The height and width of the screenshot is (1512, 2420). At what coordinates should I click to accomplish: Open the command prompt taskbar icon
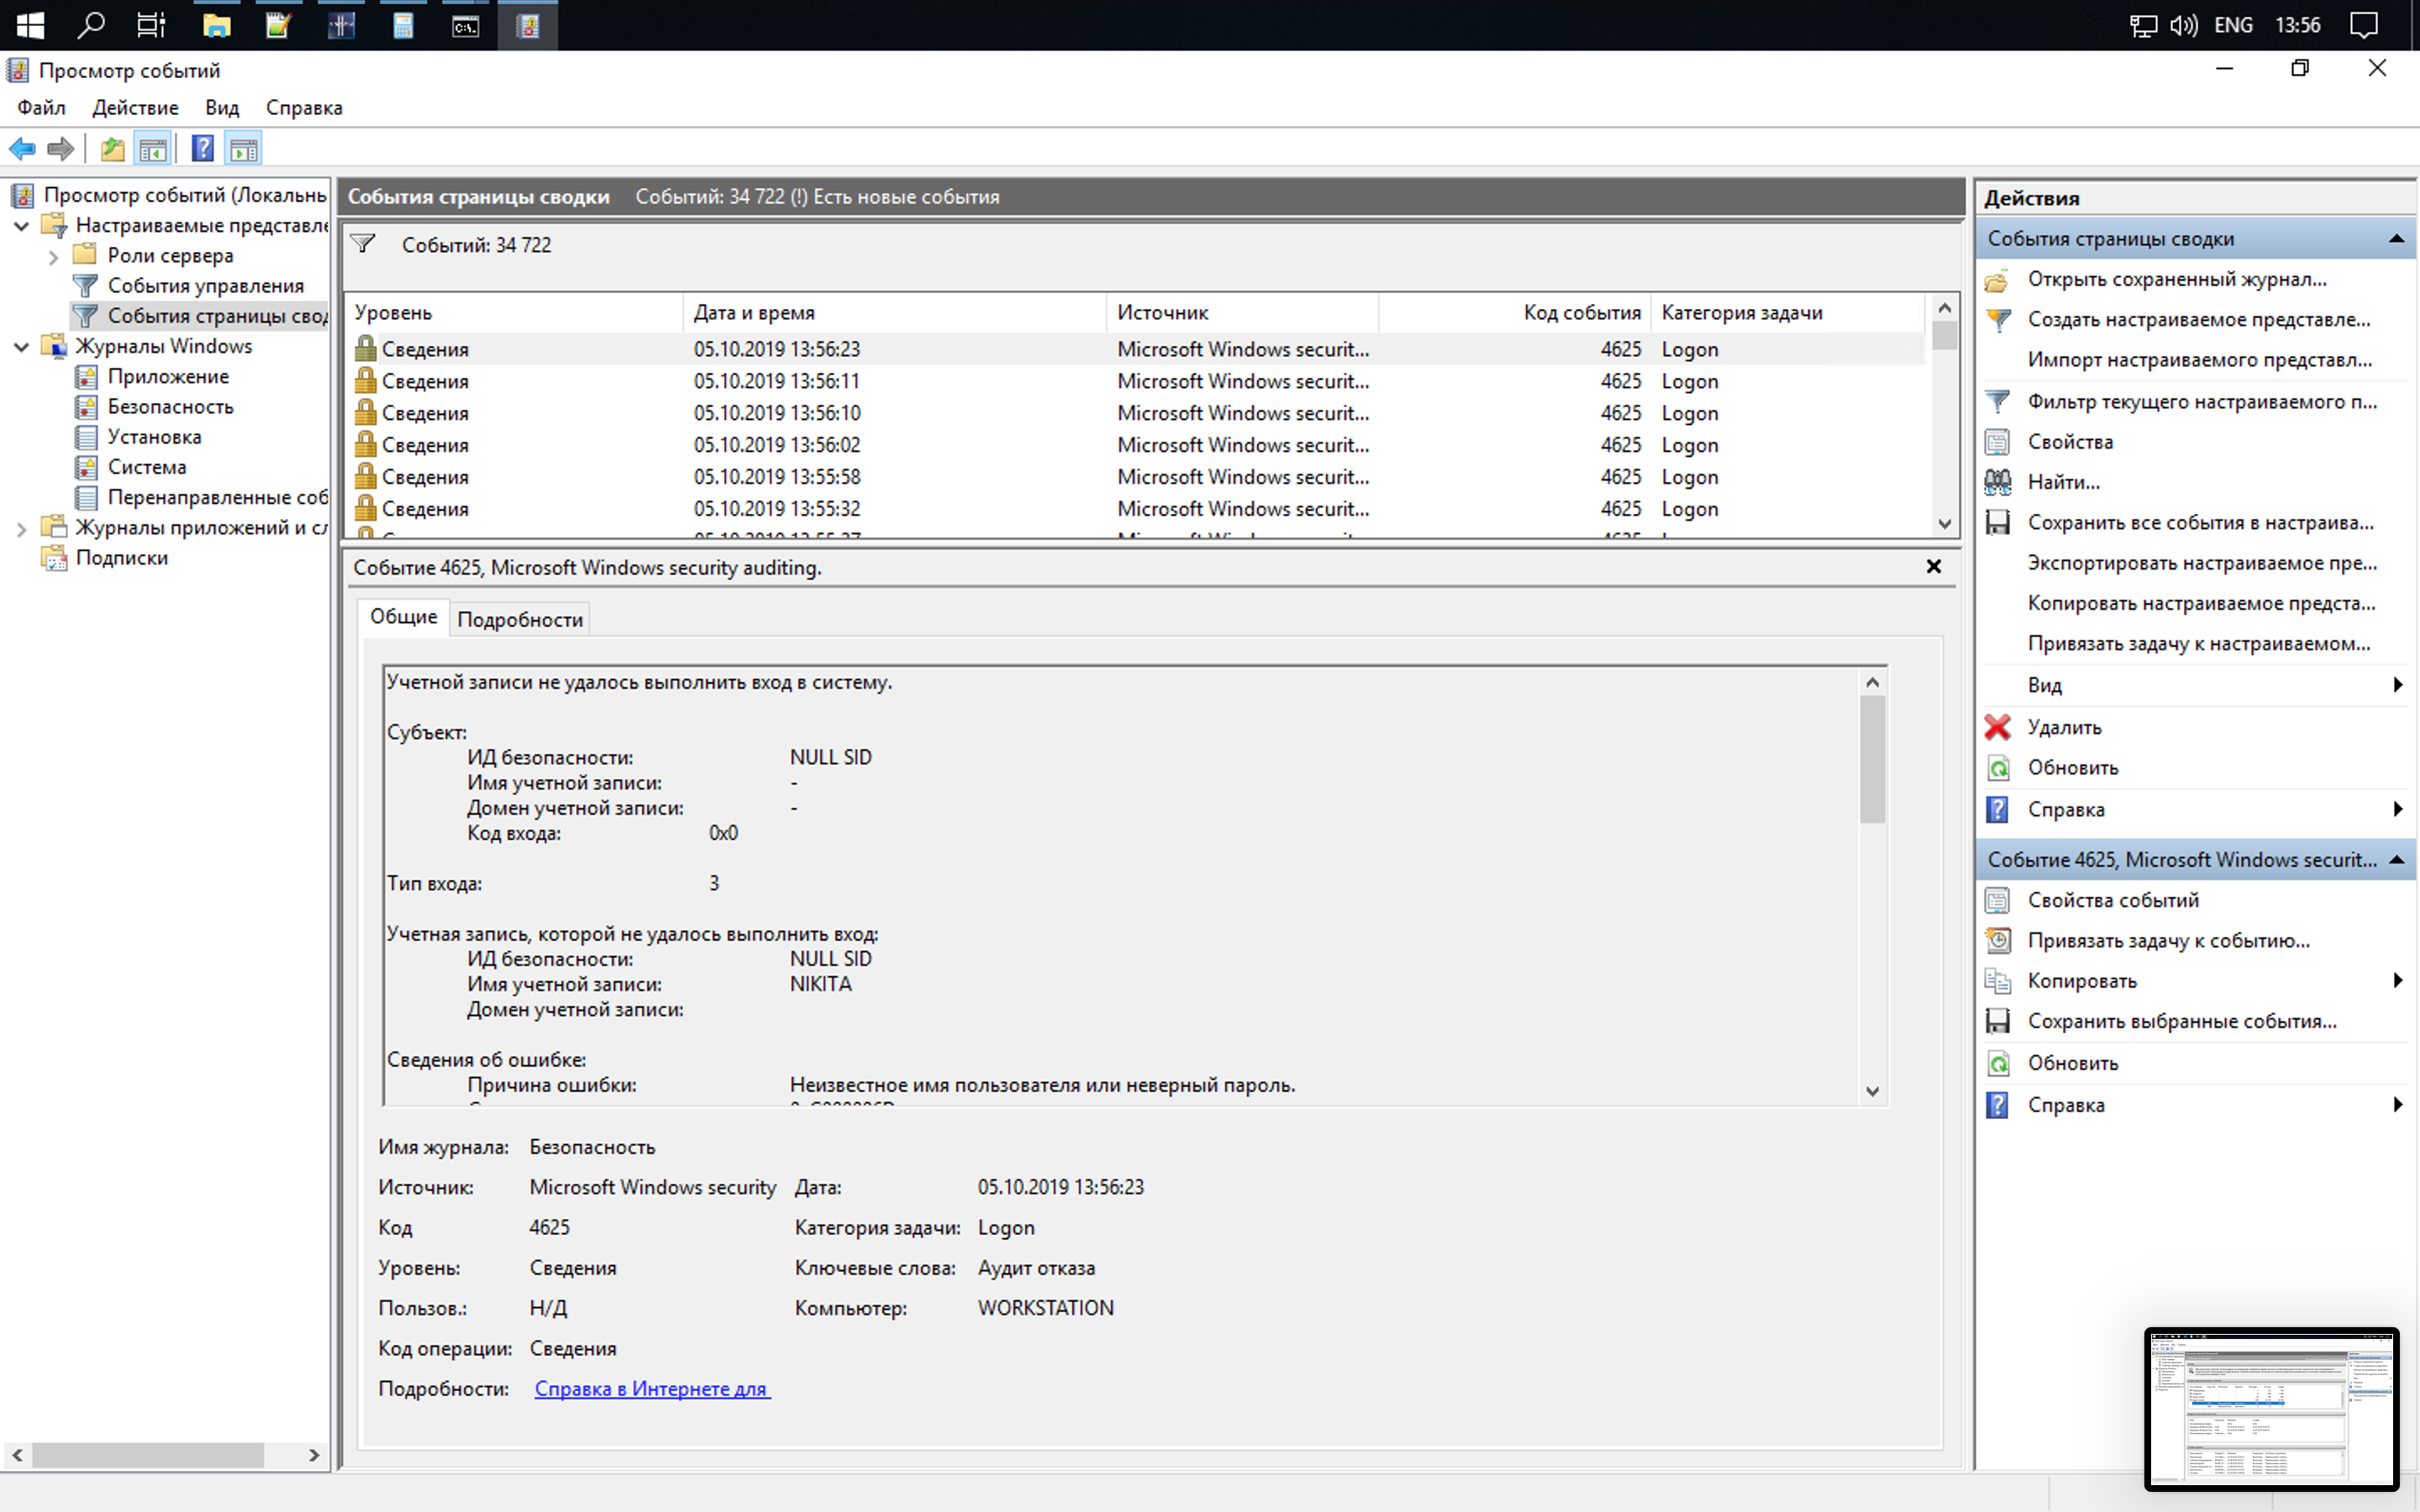tap(466, 25)
